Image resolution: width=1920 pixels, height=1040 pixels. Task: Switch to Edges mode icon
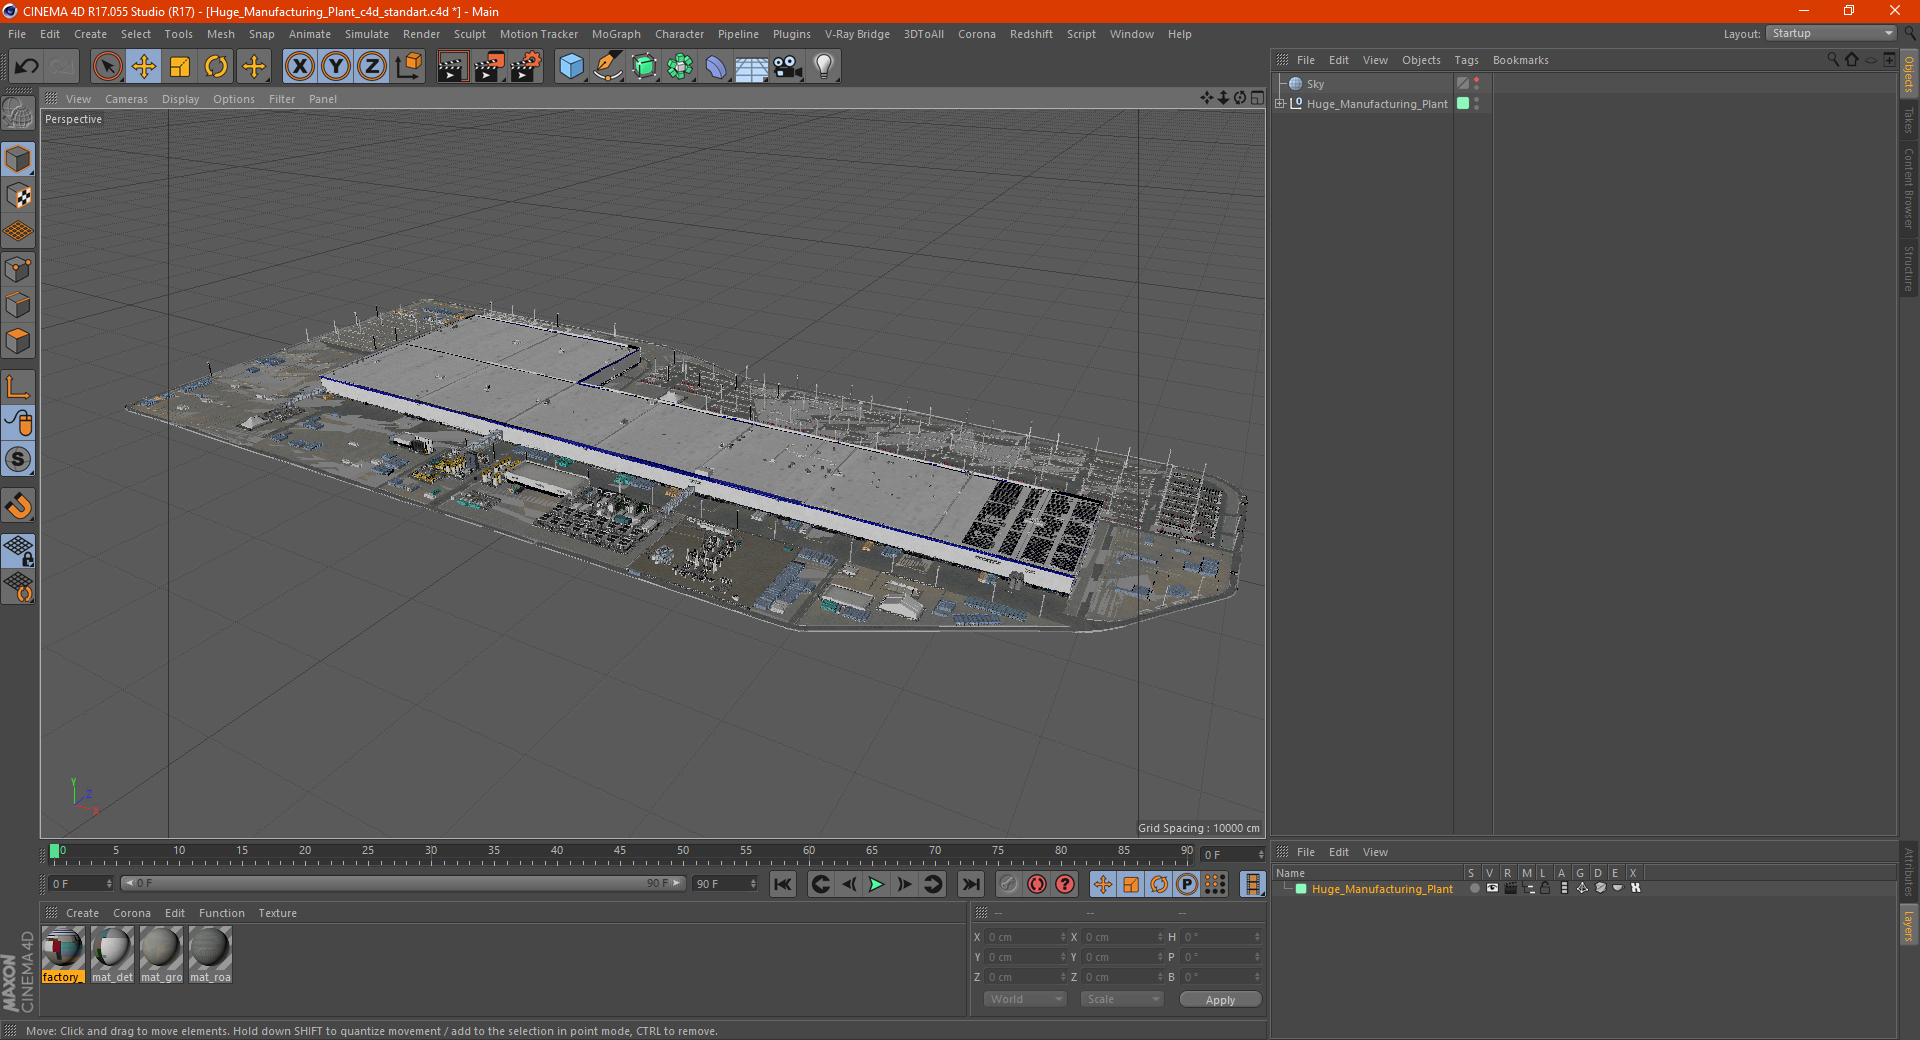(x=18, y=305)
